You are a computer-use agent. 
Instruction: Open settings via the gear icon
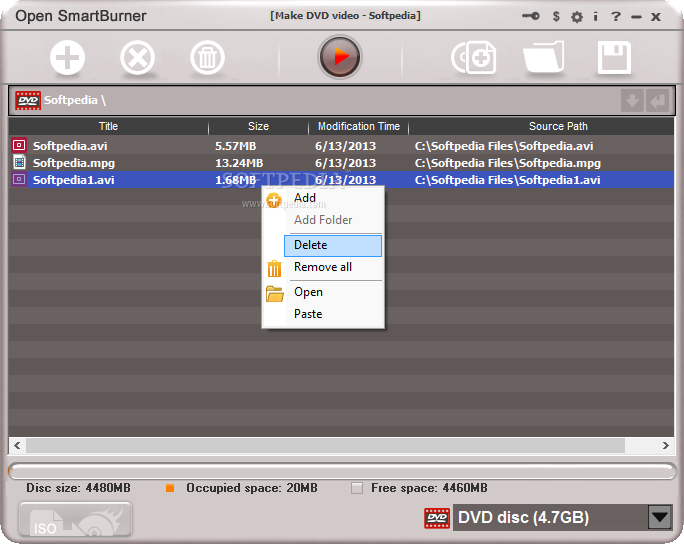tap(577, 17)
